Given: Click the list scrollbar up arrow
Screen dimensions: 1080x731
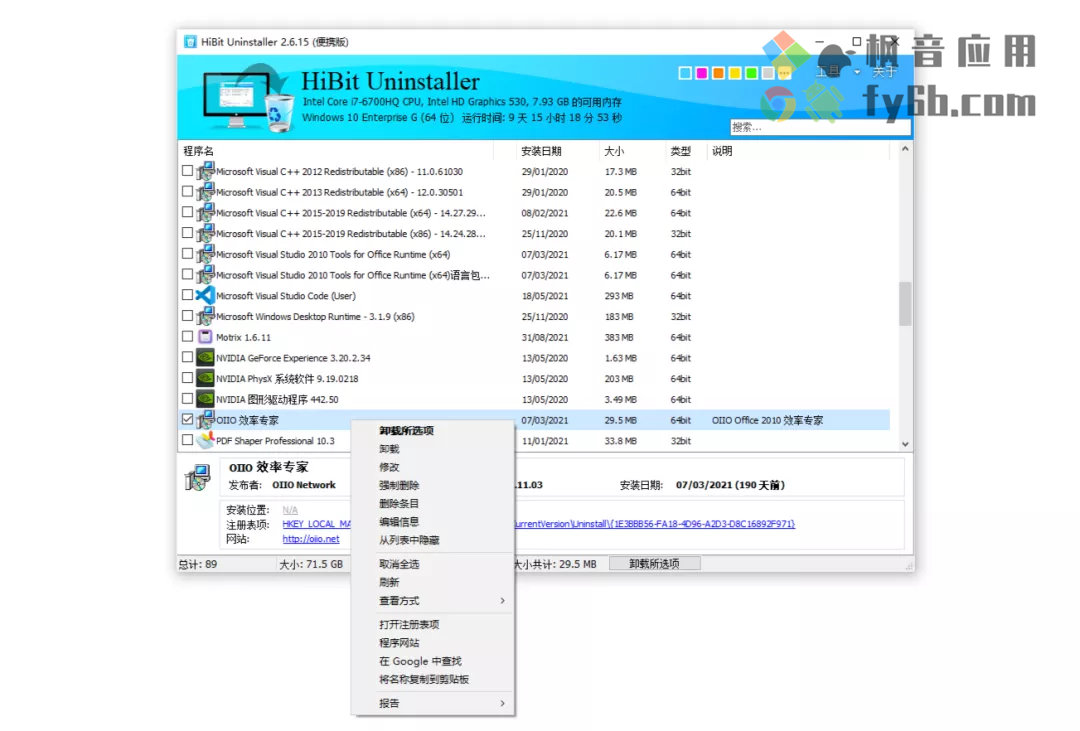Looking at the screenshot, I should tap(905, 149).
